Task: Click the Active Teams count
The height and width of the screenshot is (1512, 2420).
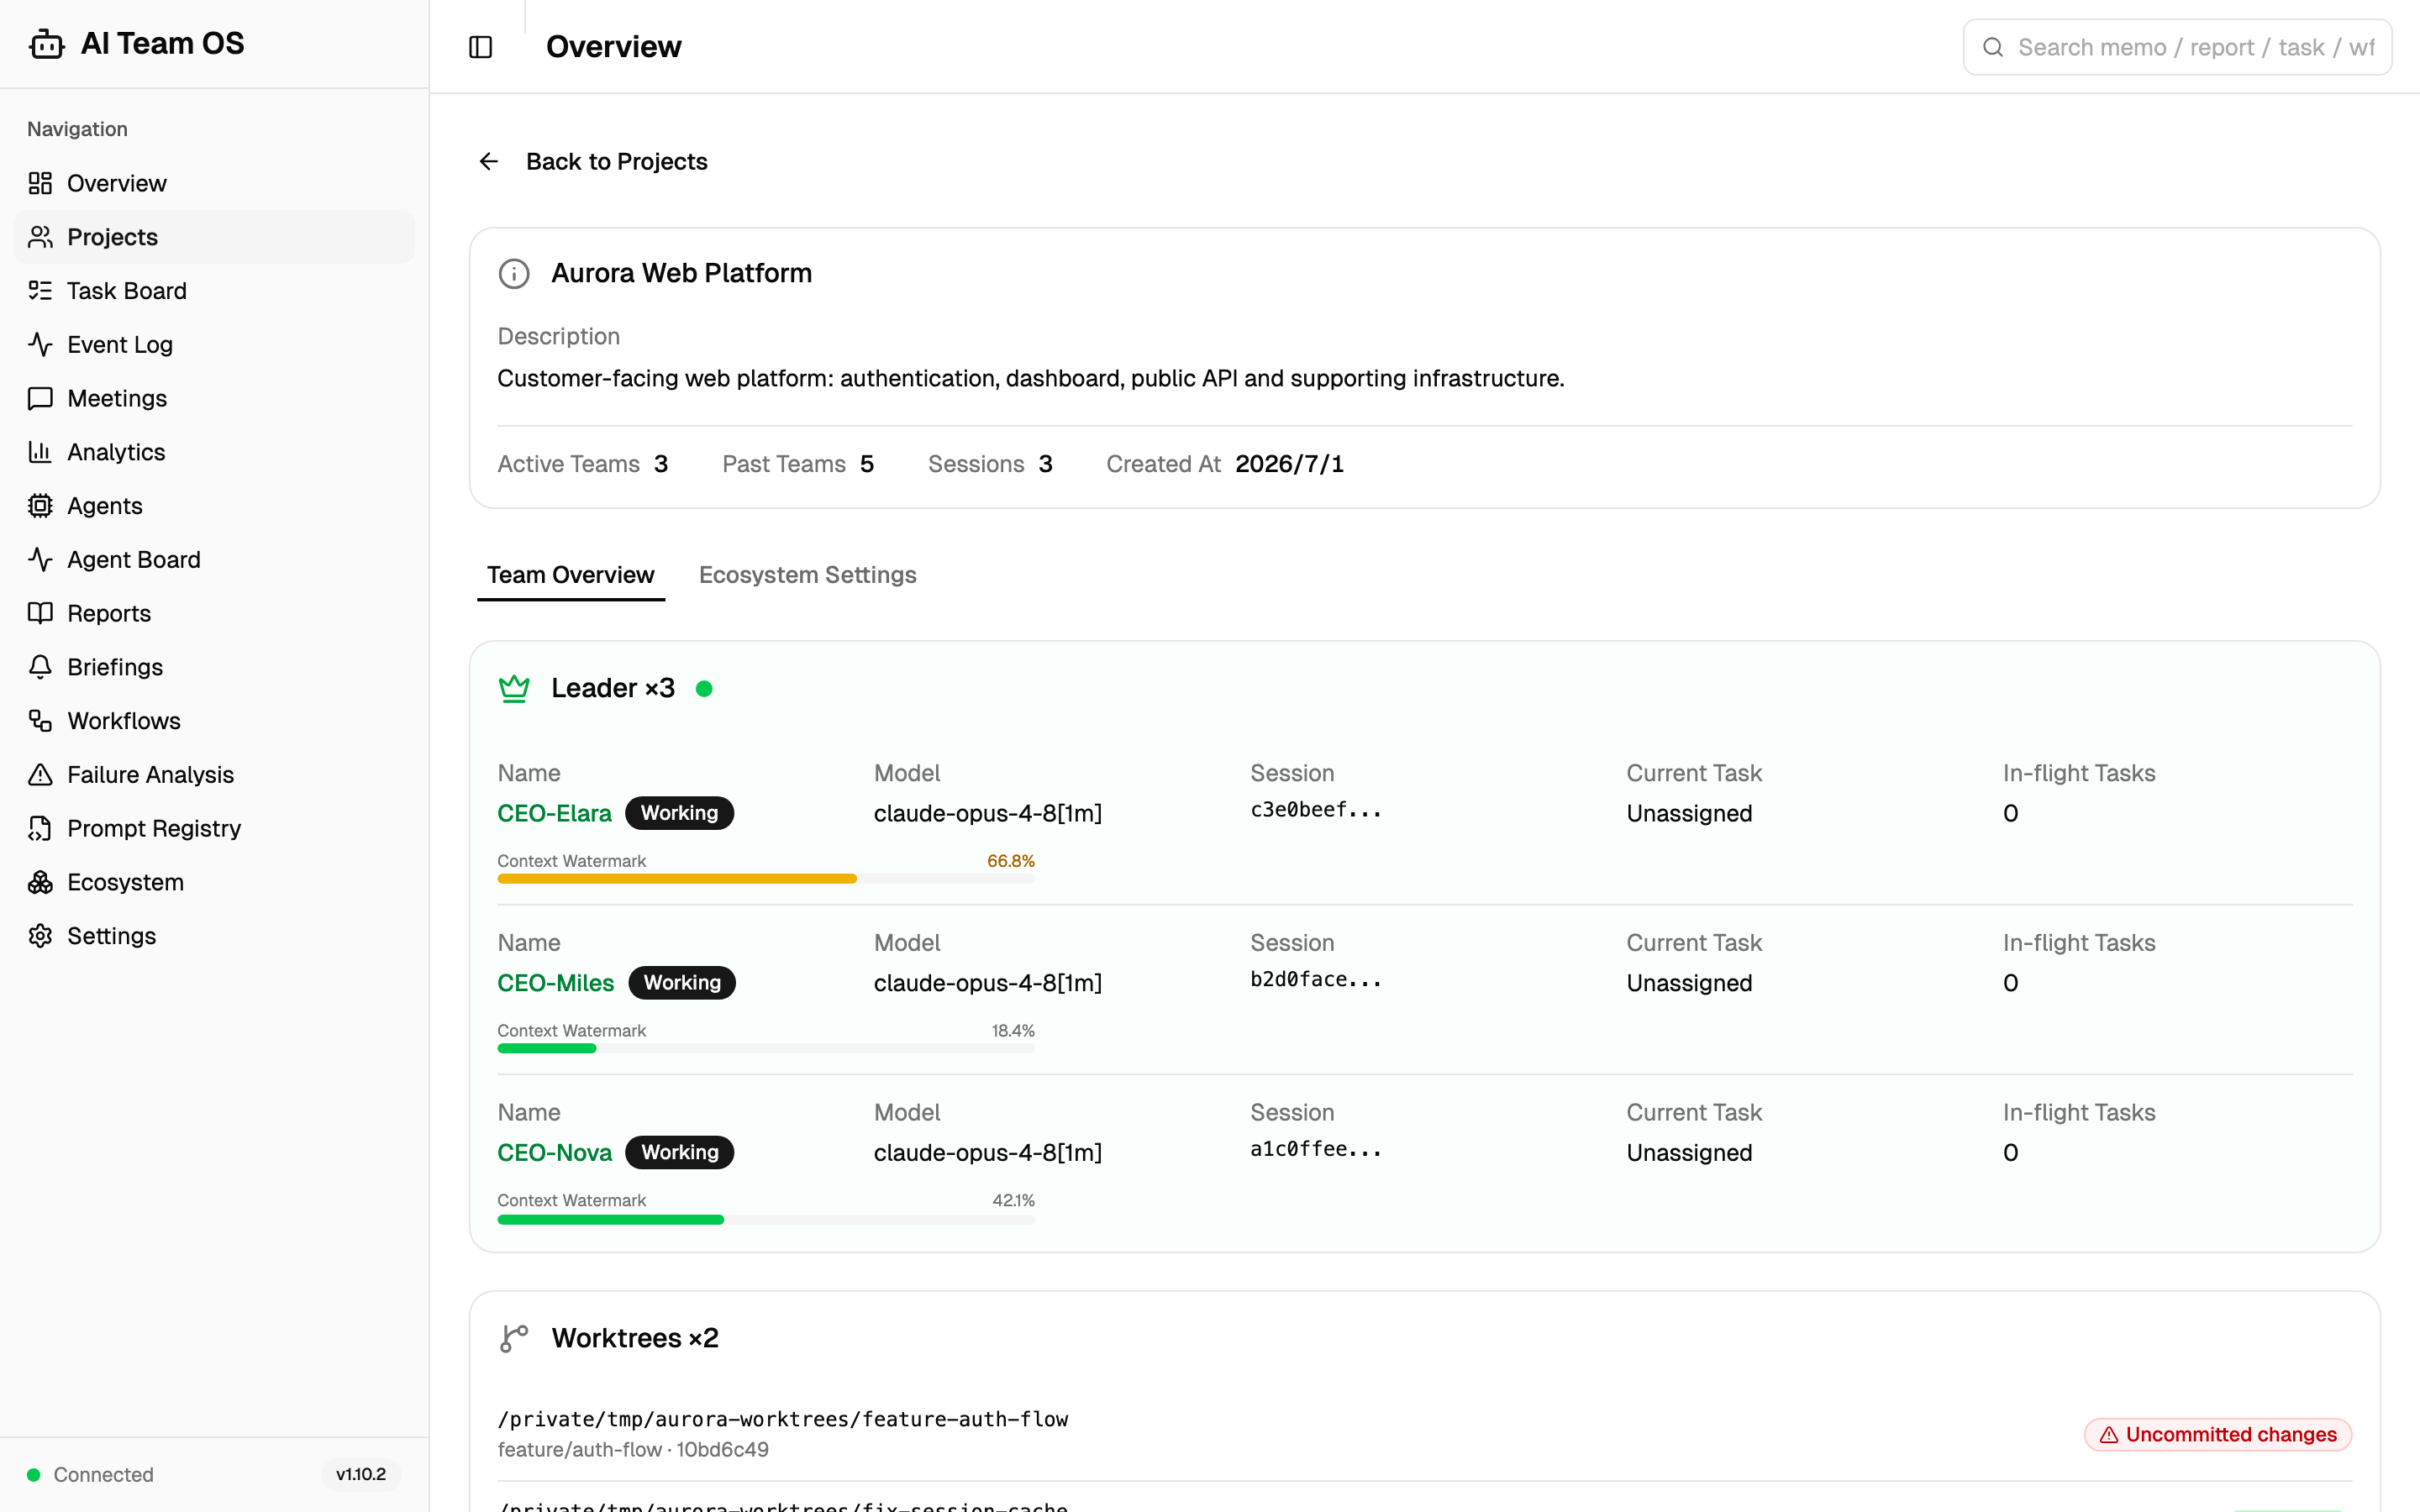Action: click(661, 464)
